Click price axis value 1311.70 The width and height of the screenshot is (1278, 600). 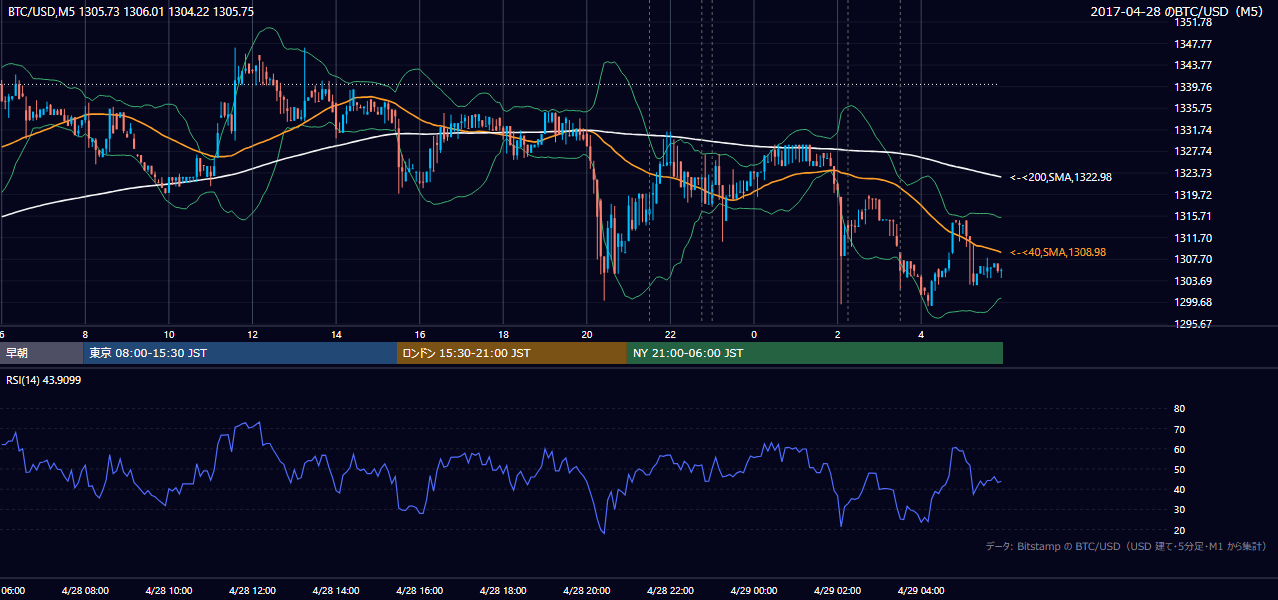click(x=1193, y=238)
